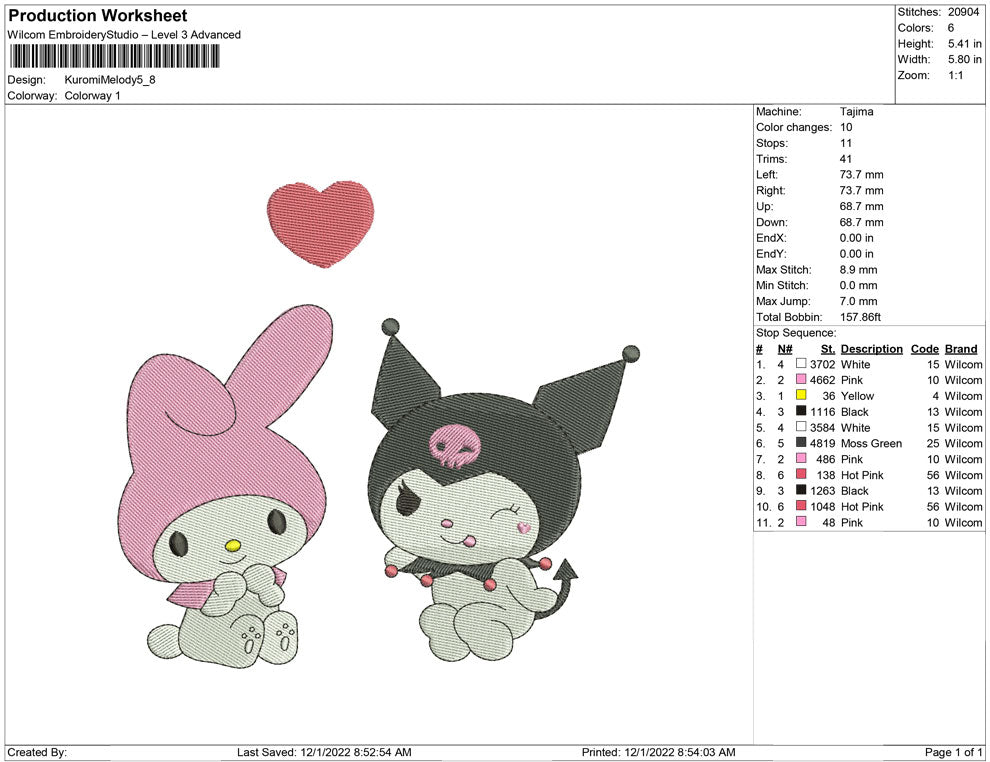990x762 pixels.
Task: Click the 'Stops:' label
Action: [x=772, y=143]
